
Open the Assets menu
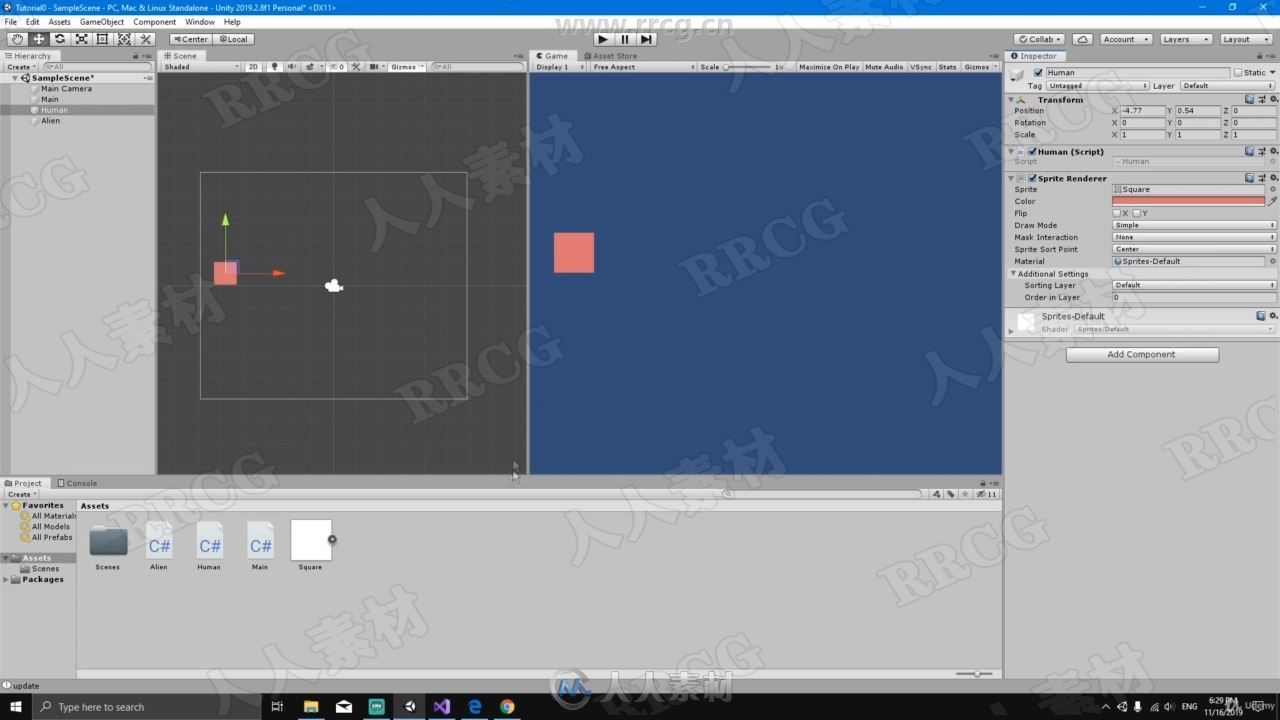pyautogui.click(x=60, y=22)
